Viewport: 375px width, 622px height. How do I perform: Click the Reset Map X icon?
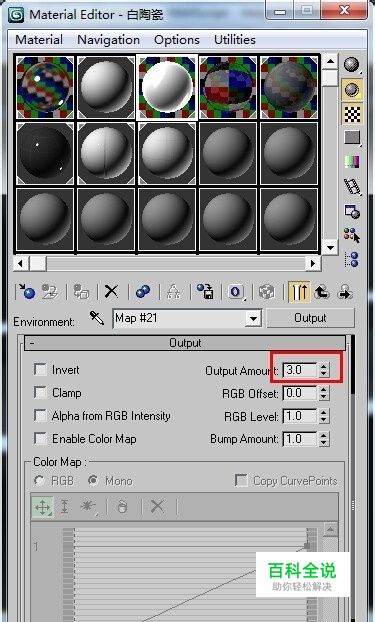click(112, 292)
